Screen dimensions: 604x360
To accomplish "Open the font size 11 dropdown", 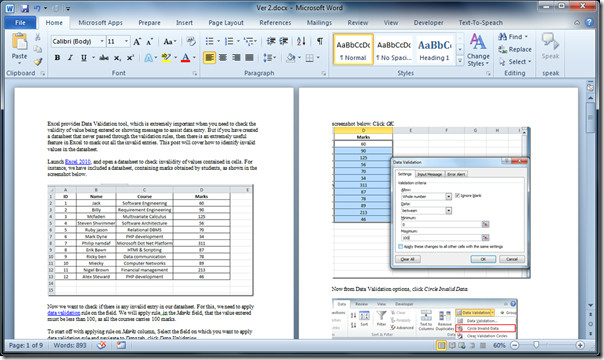I will tap(126, 41).
